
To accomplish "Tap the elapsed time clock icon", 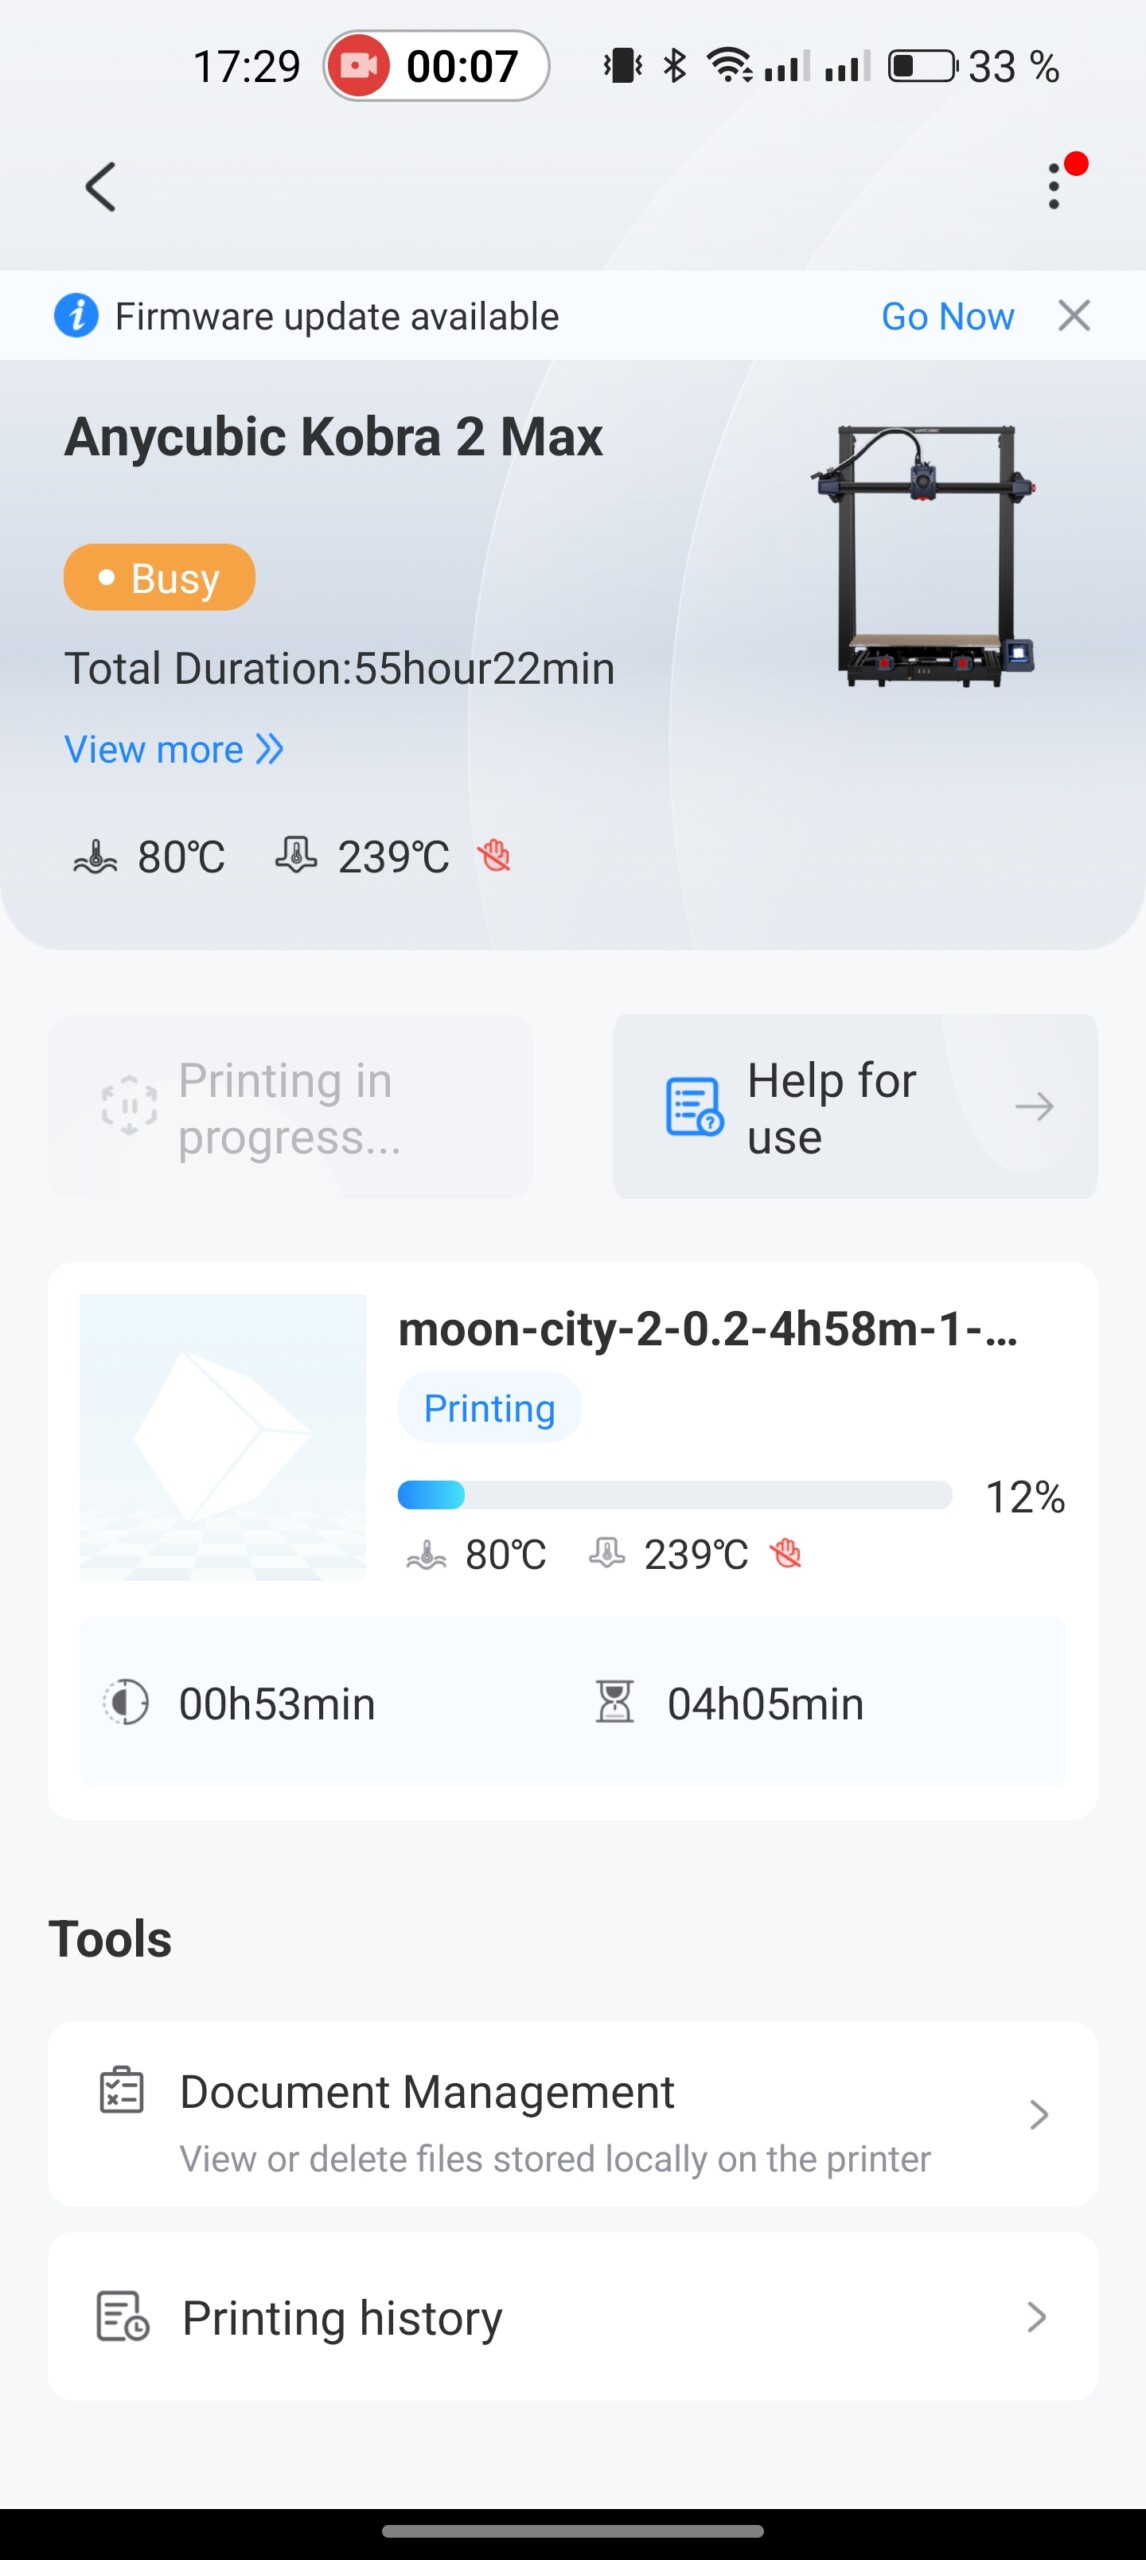I will point(127,1702).
